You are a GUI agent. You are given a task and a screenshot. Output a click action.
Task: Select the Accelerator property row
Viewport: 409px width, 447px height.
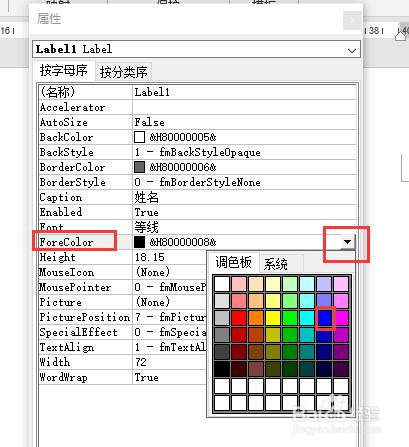click(x=198, y=107)
